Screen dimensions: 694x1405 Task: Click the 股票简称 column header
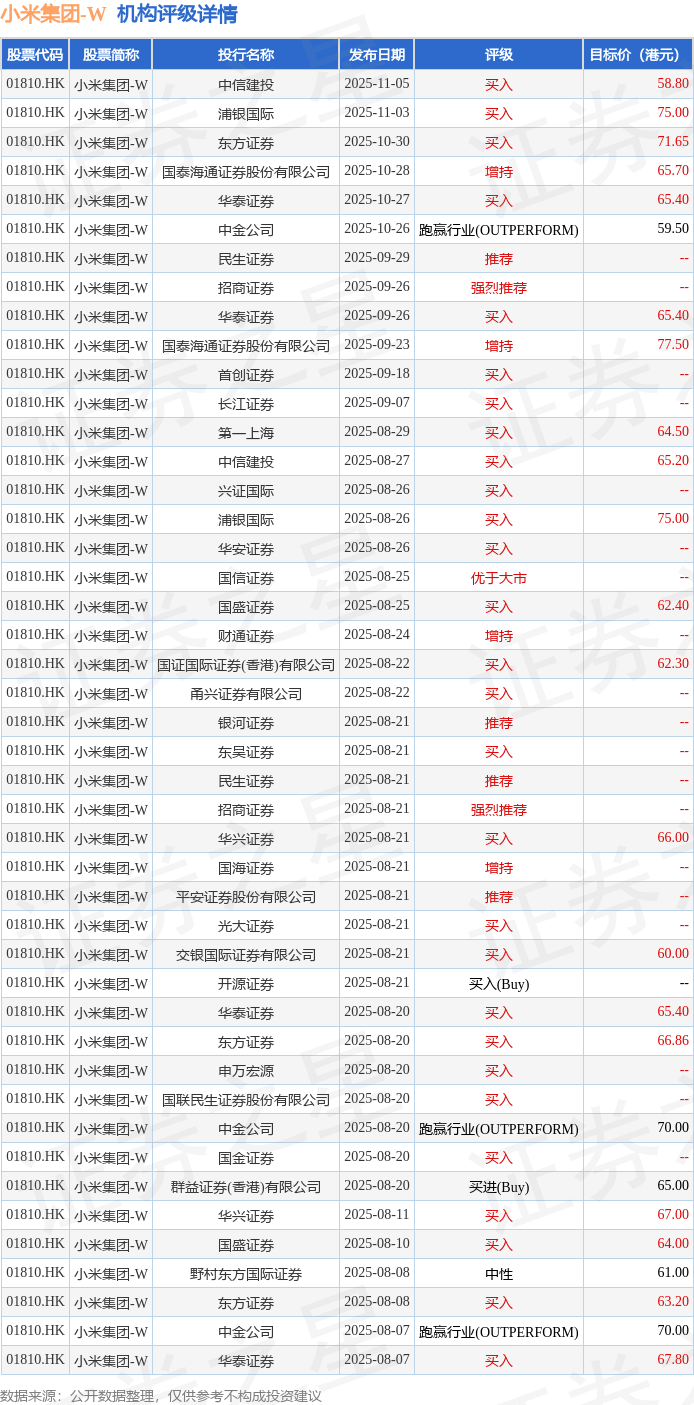(110, 55)
